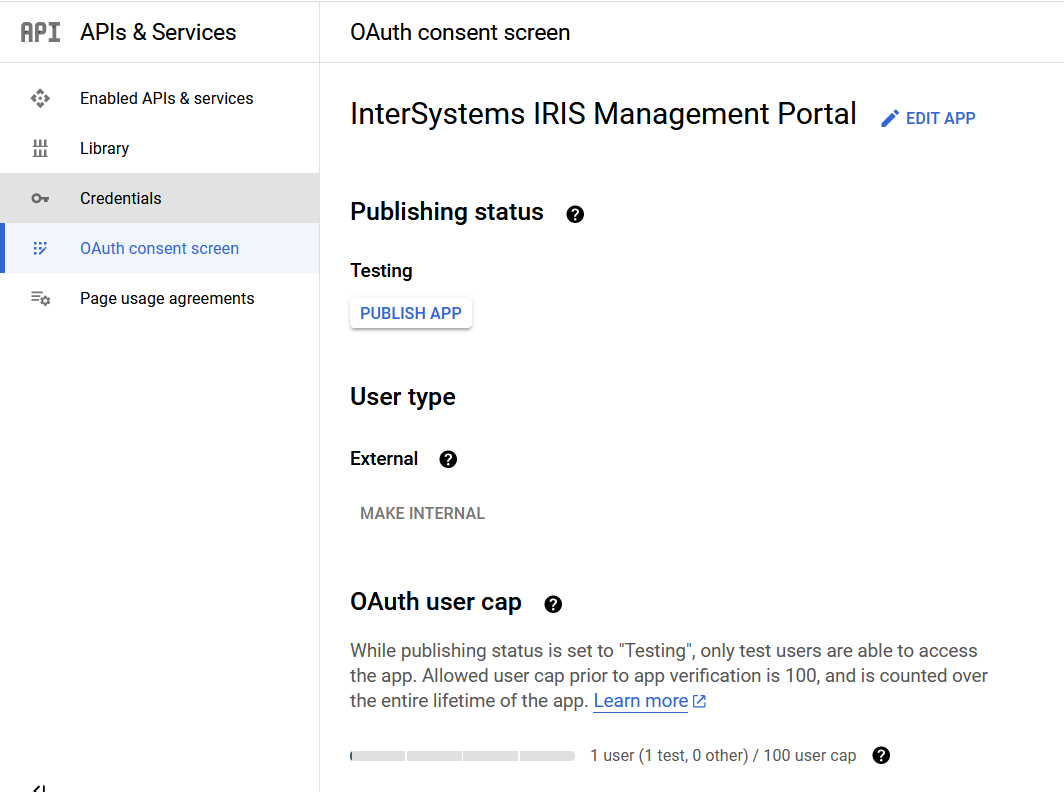
Task: Click the EDIT APP button
Action: coord(928,119)
